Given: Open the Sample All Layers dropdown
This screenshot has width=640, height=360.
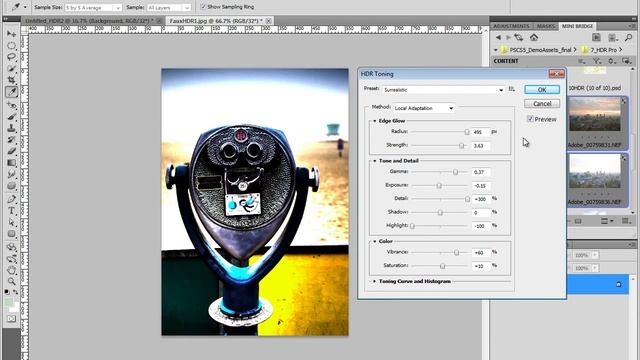Looking at the screenshot, I should (x=169, y=7).
